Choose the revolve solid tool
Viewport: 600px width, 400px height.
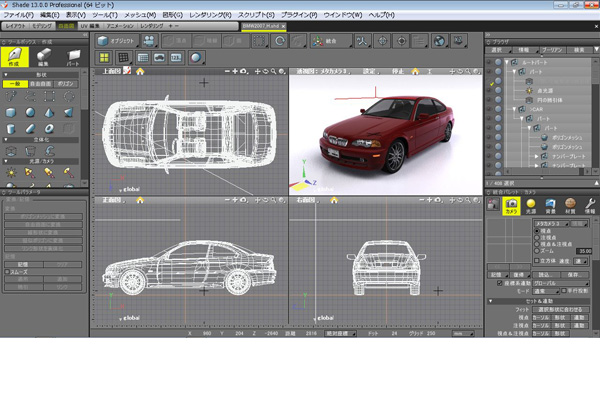[x=30, y=151]
